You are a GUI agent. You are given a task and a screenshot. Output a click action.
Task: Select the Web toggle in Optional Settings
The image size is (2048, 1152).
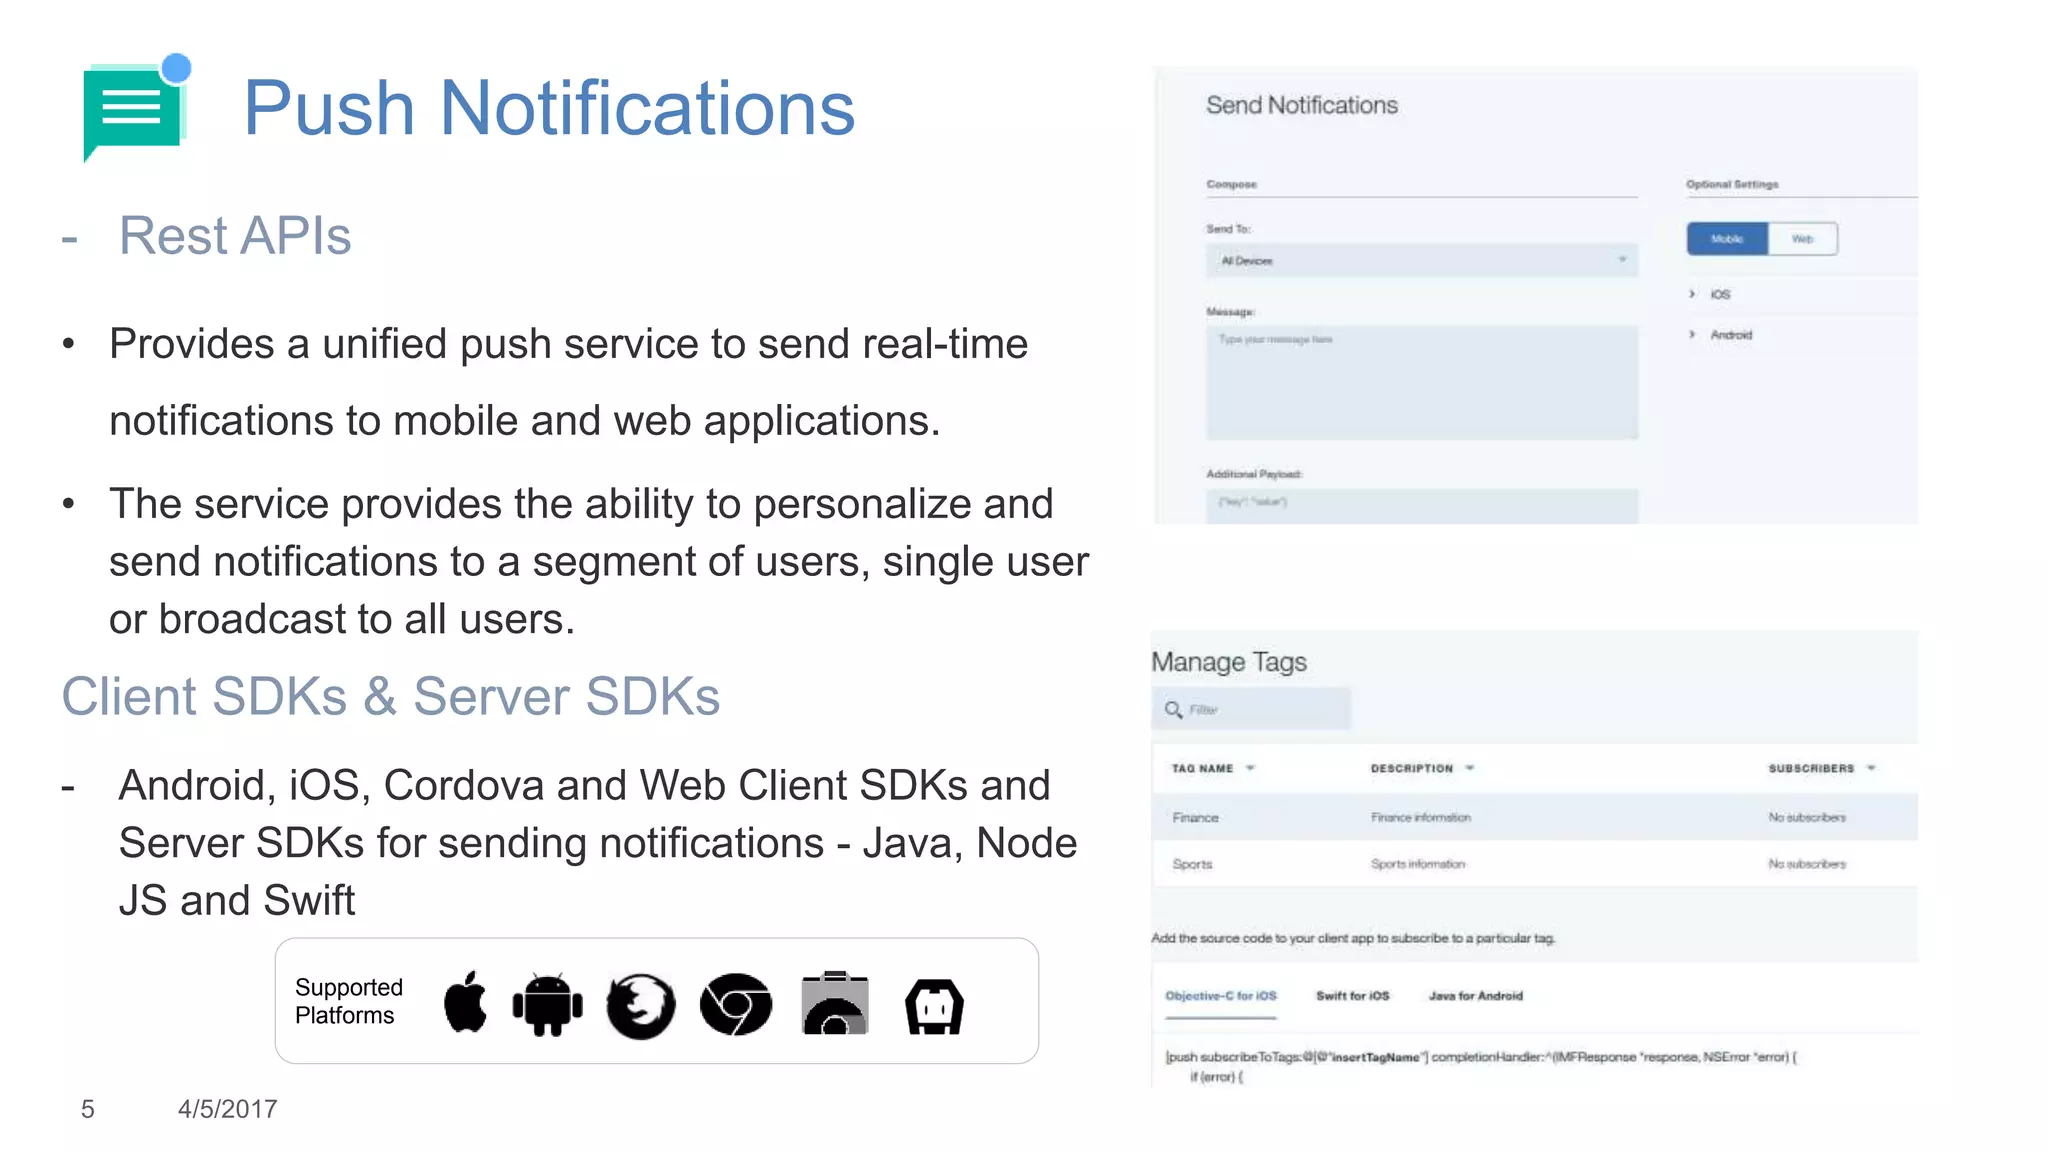pos(1802,239)
